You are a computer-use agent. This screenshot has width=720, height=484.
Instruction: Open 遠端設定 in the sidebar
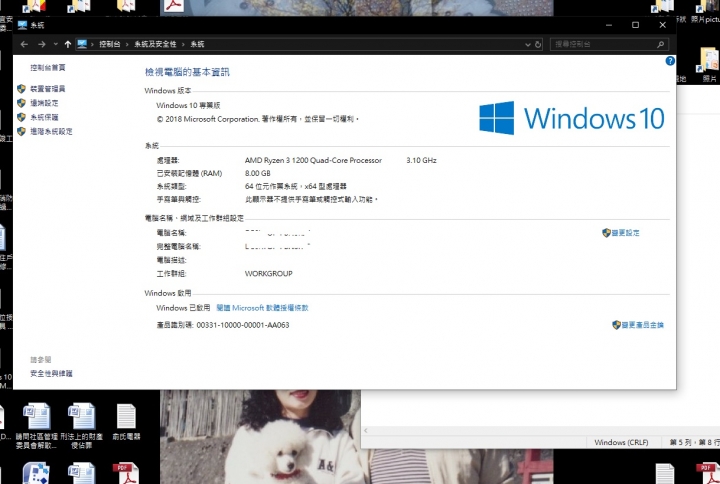[45, 103]
